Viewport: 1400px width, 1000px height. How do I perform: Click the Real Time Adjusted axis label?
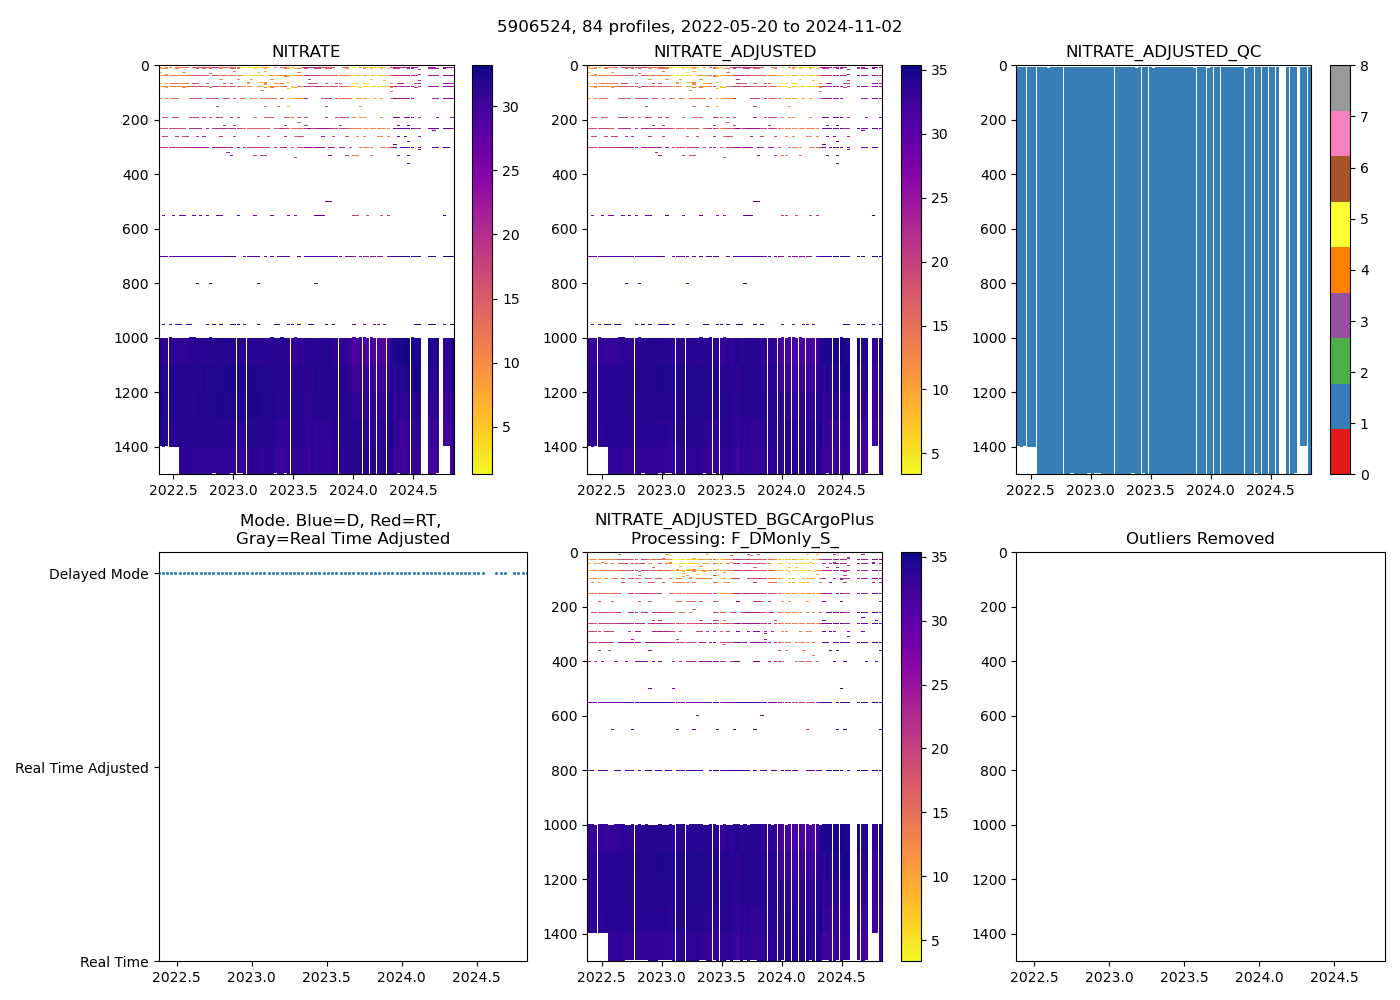click(x=81, y=768)
